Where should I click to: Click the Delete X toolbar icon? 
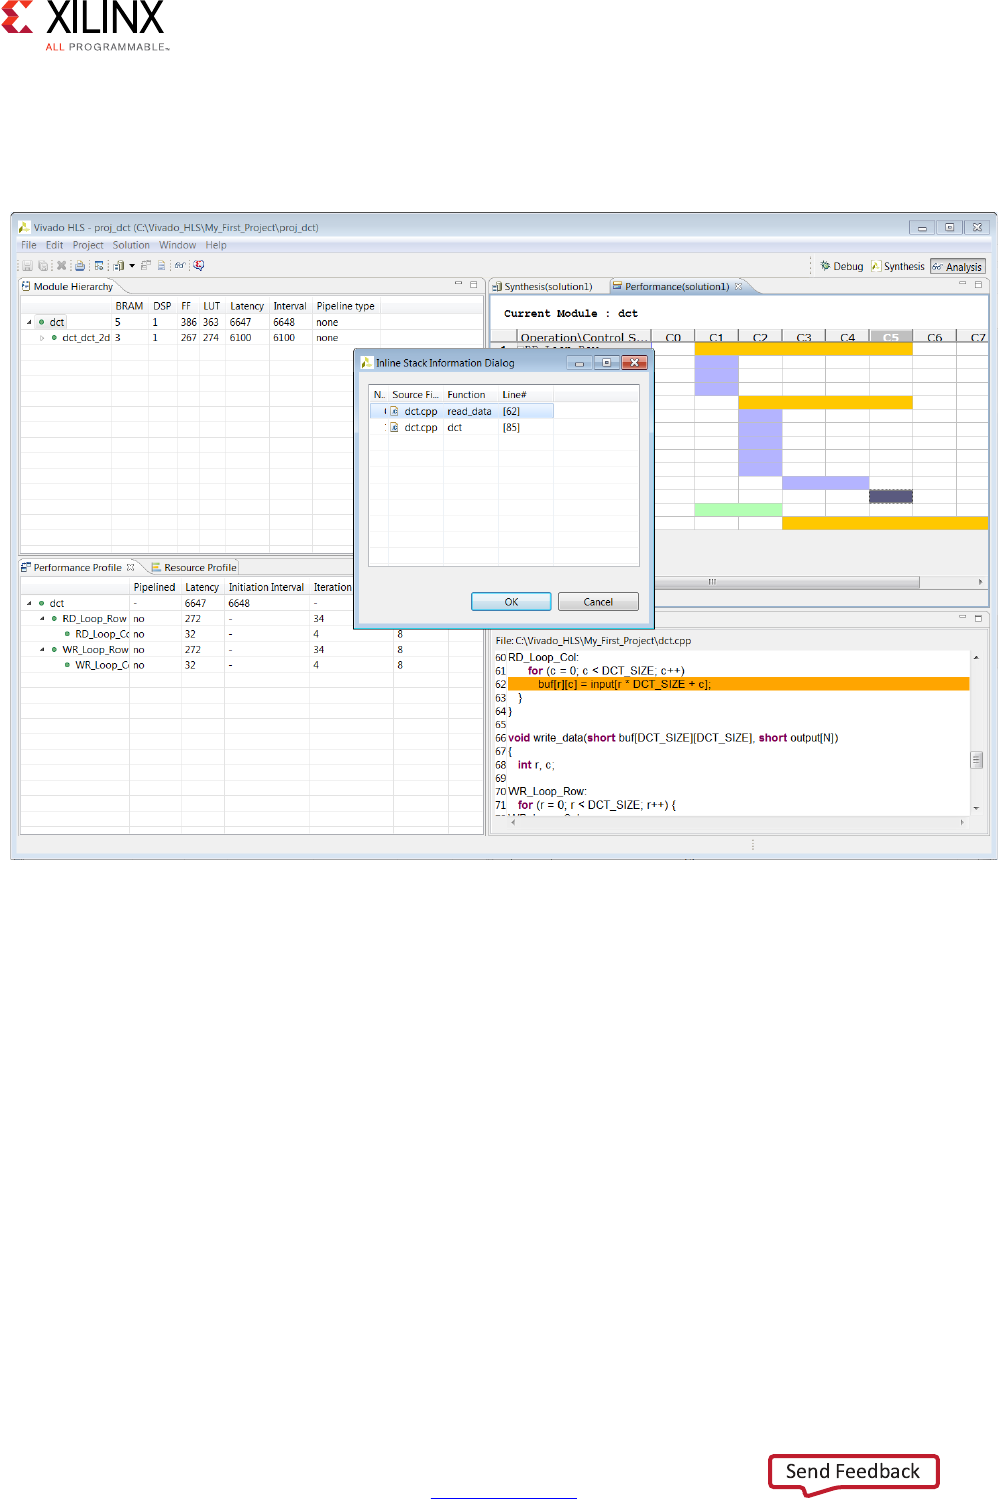[x=61, y=266]
